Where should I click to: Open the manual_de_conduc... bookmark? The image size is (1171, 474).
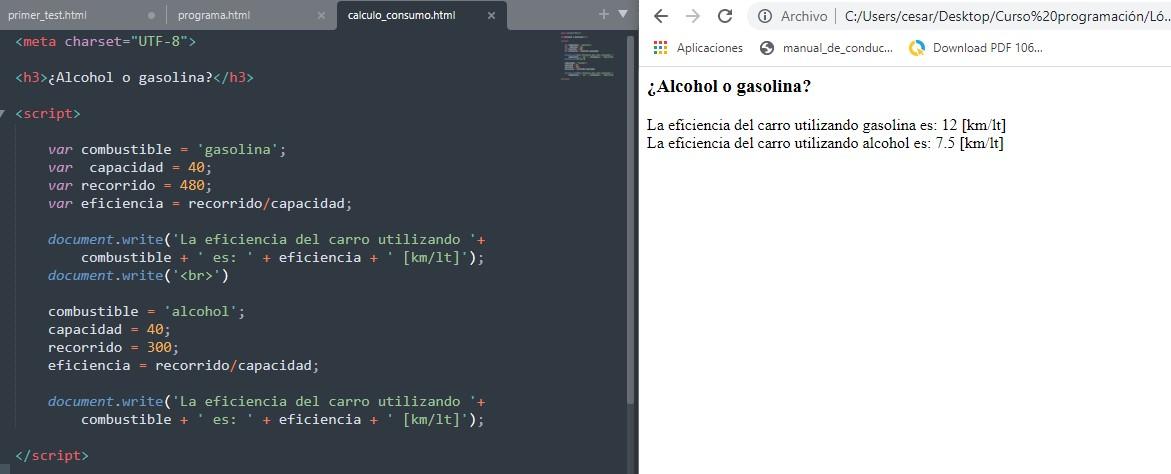[x=826, y=48]
